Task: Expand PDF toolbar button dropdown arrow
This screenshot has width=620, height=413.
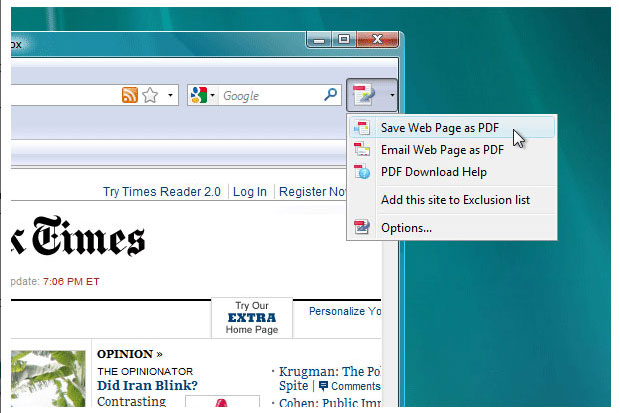Action: (392, 95)
